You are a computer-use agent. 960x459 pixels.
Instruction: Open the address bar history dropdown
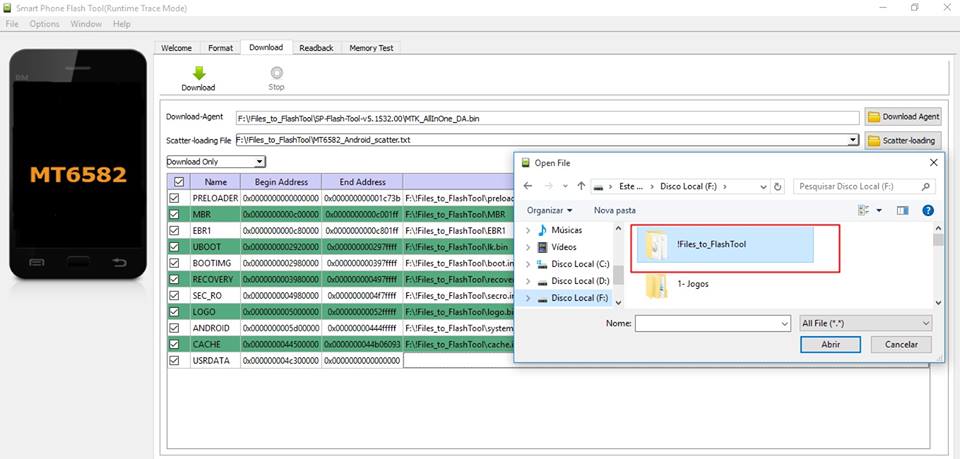click(x=763, y=187)
